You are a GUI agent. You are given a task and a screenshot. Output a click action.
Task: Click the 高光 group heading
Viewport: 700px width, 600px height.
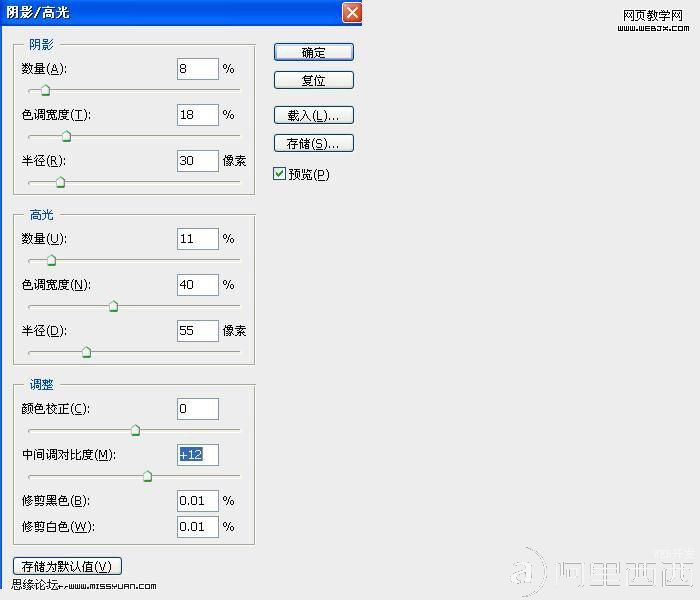coord(41,215)
